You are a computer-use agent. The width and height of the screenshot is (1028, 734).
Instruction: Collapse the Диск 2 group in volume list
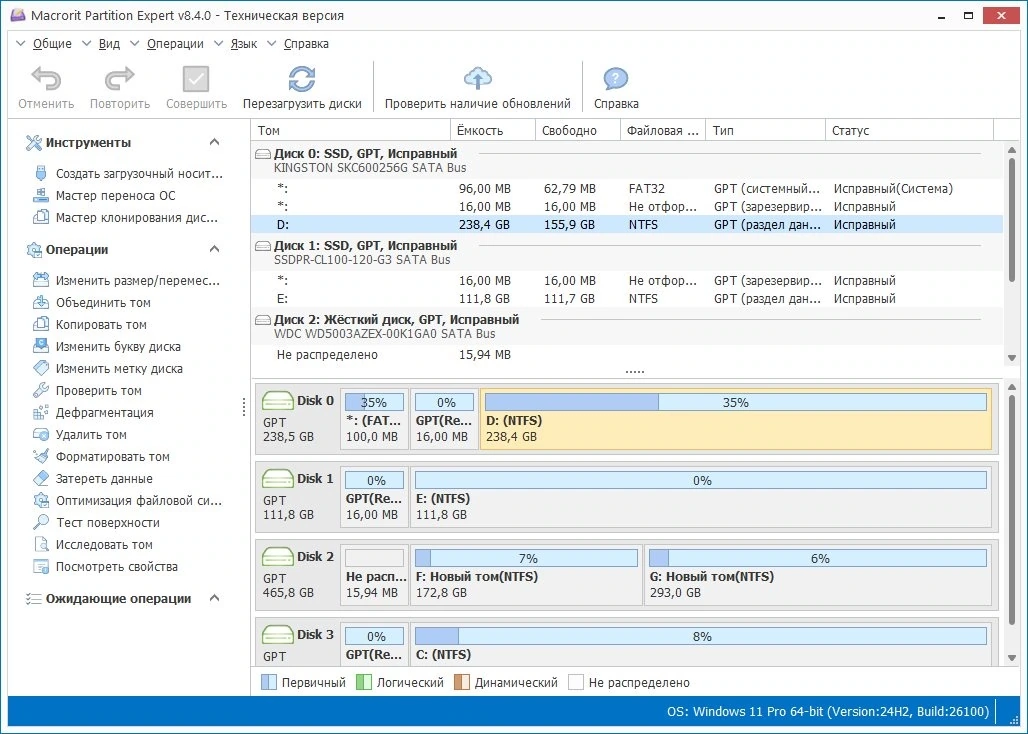[262, 320]
